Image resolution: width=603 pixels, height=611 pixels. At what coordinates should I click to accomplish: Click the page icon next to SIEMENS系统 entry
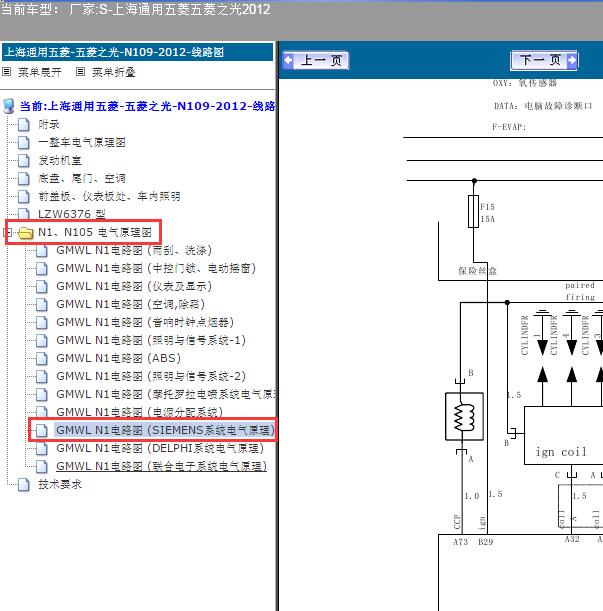pyautogui.click(x=42, y=430)
